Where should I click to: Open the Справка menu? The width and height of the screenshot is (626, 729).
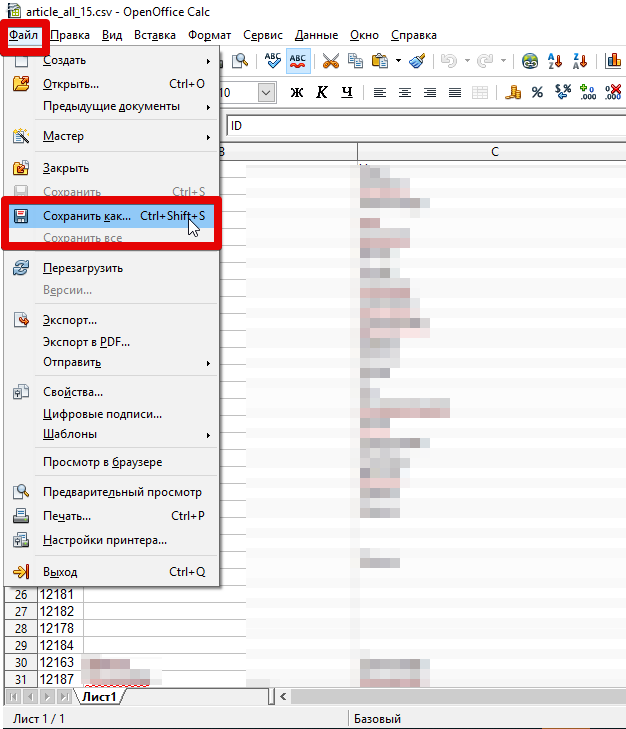click(x=413, y=35)
